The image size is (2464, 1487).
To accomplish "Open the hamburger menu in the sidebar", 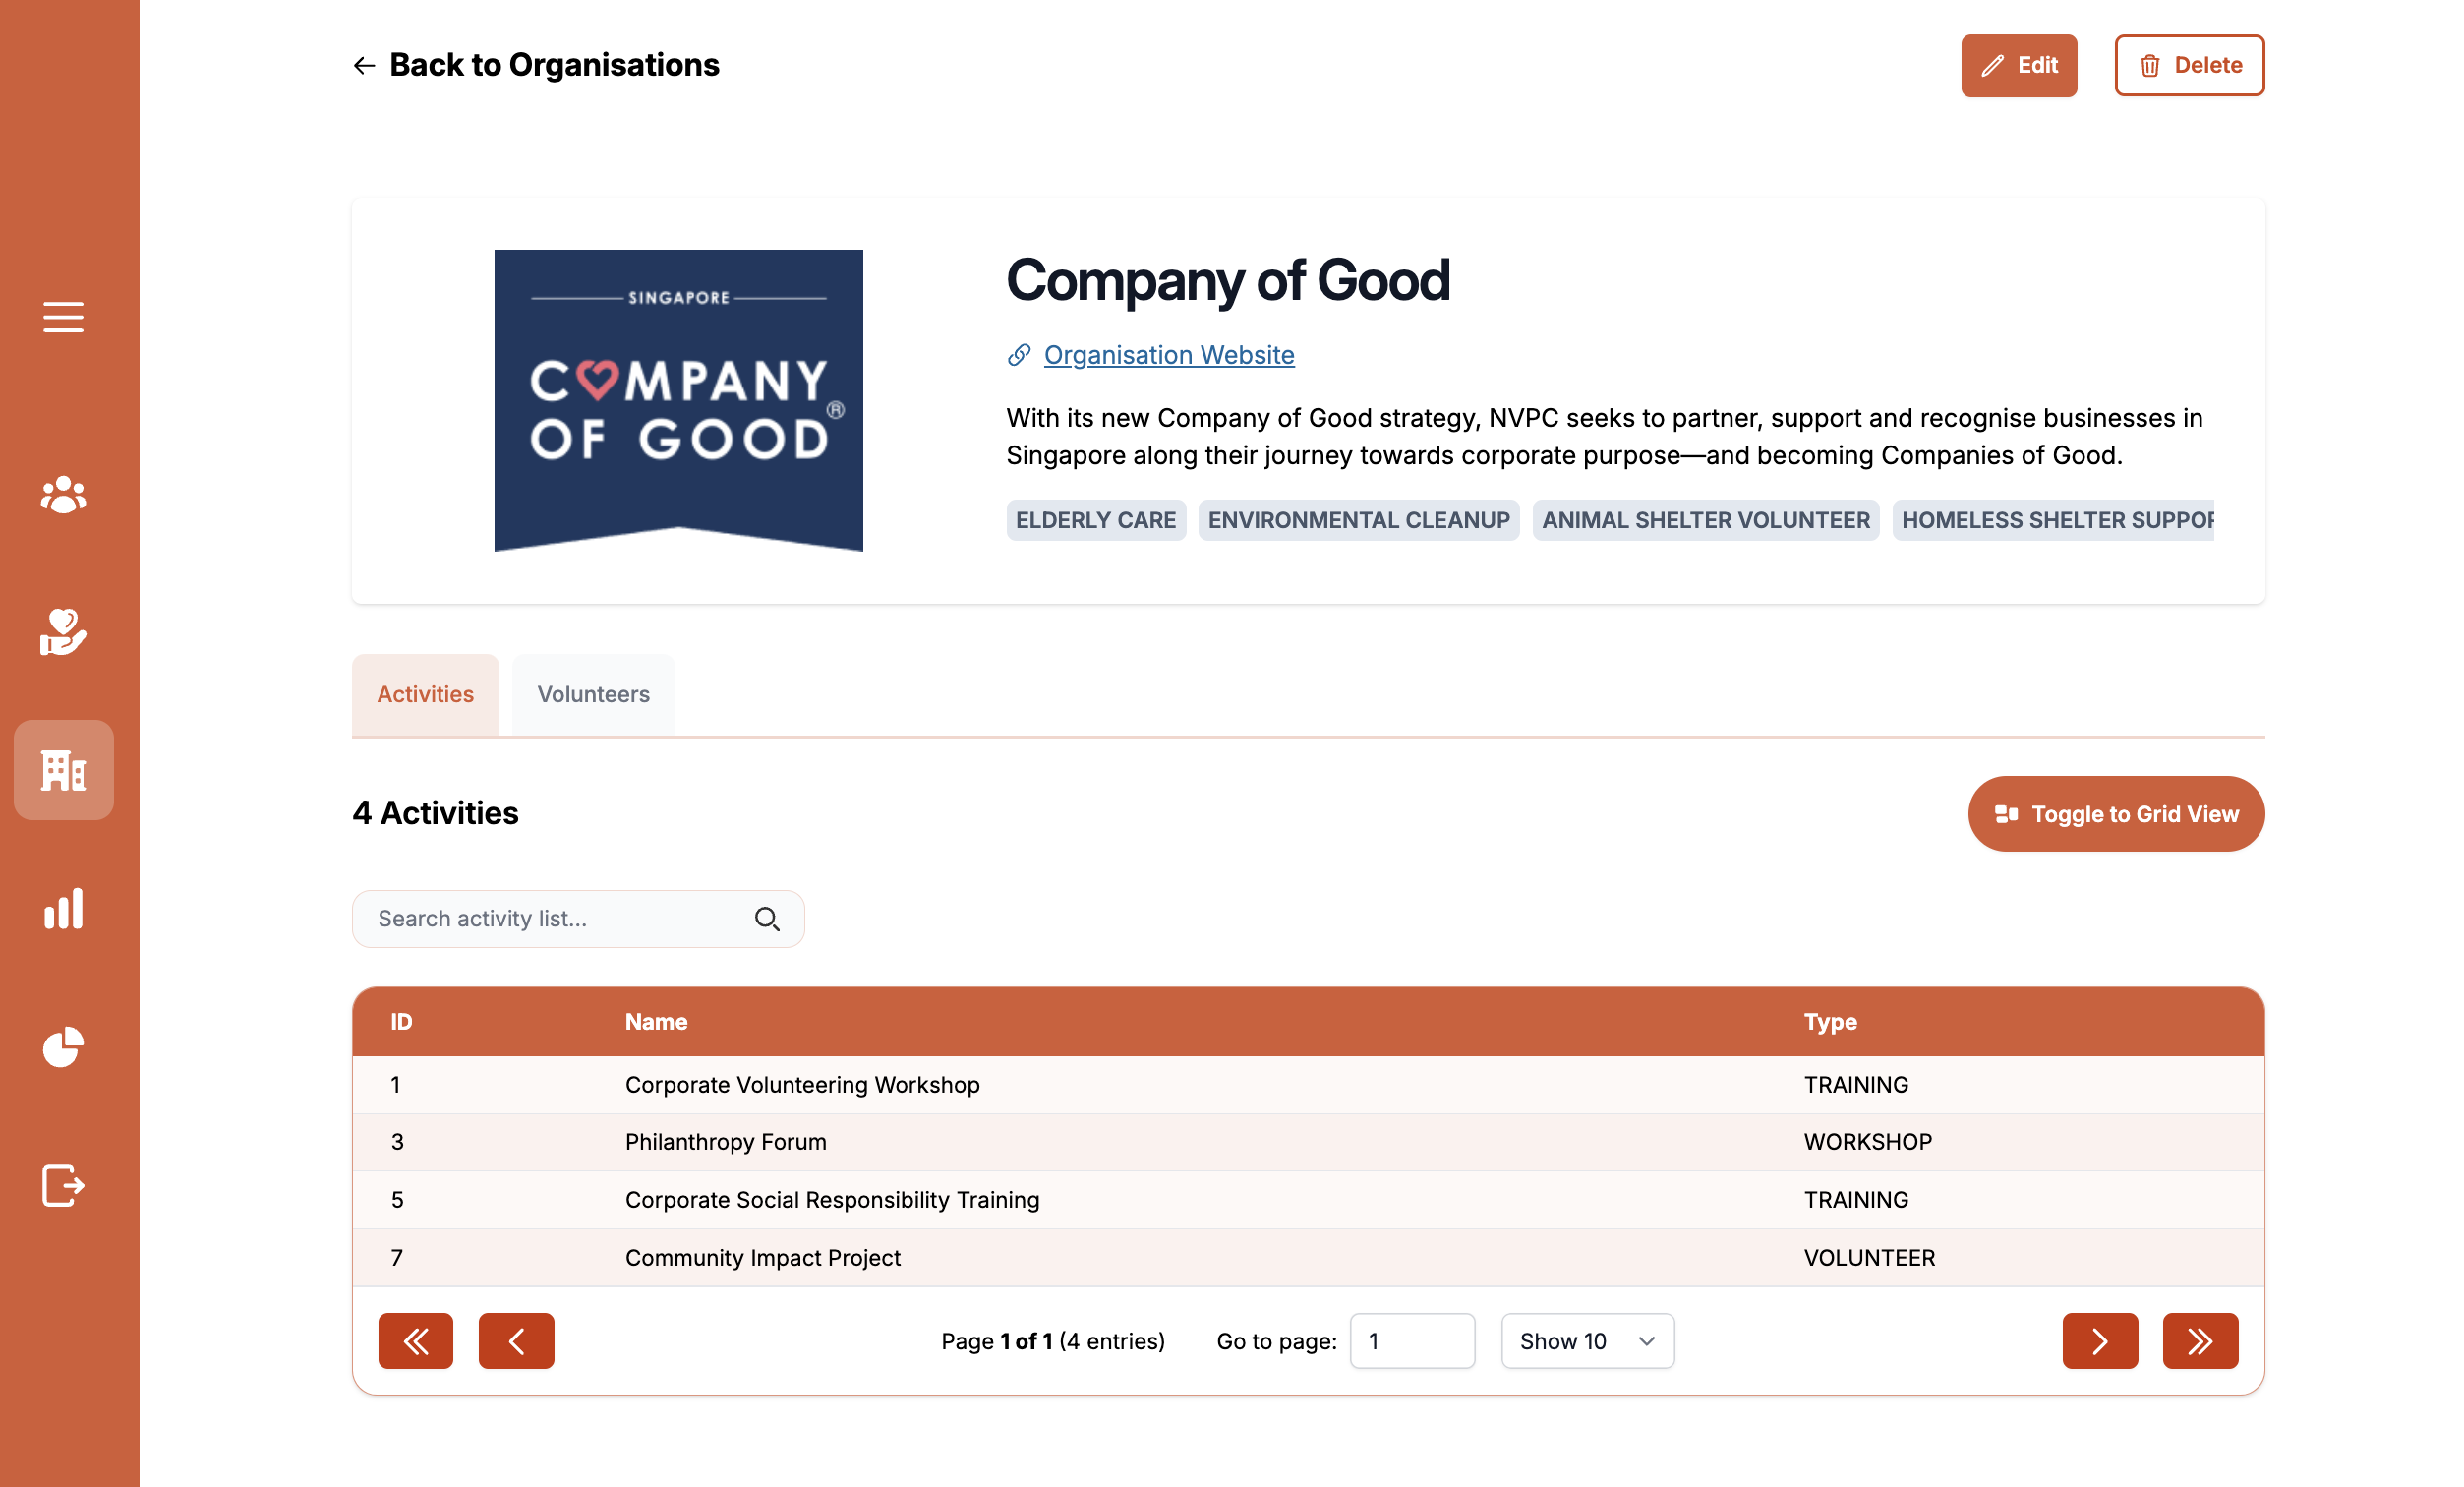I will (x=63, y=317).
